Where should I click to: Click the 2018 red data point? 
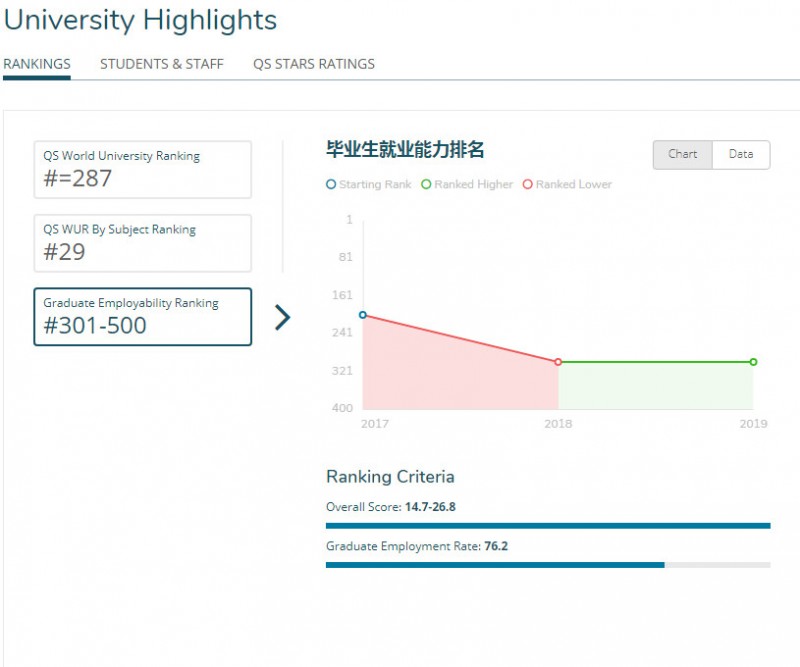pyautogui.click(x=558, y=362)
